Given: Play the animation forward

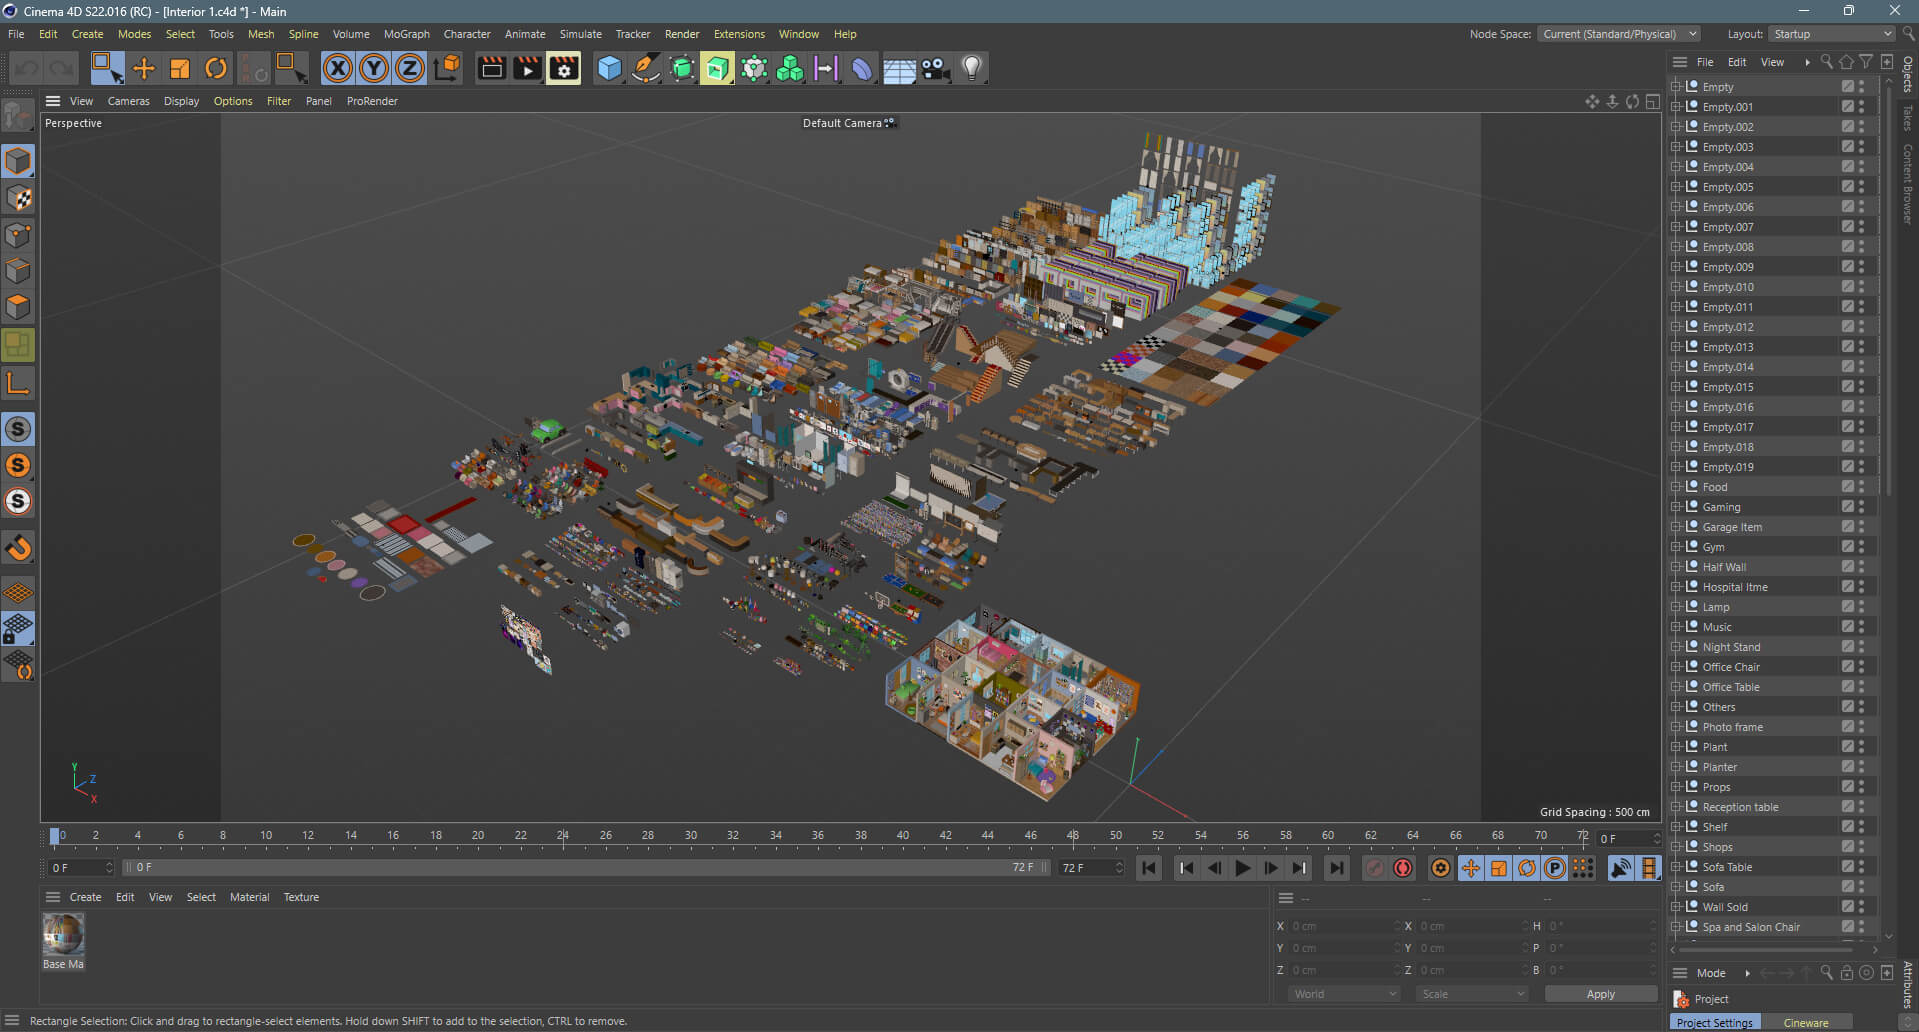Looking at the screenshot, I should [1242, 868].
